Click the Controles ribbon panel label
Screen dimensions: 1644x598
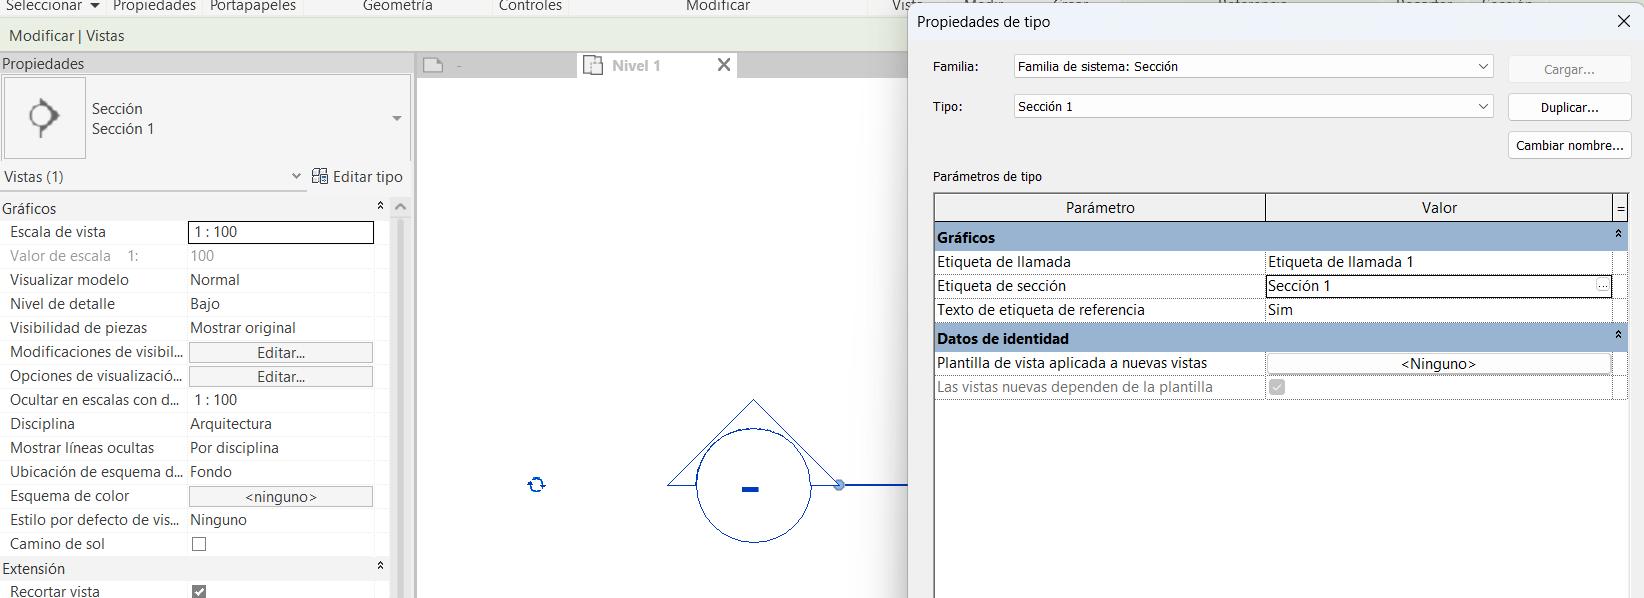(x=530, y=6)
